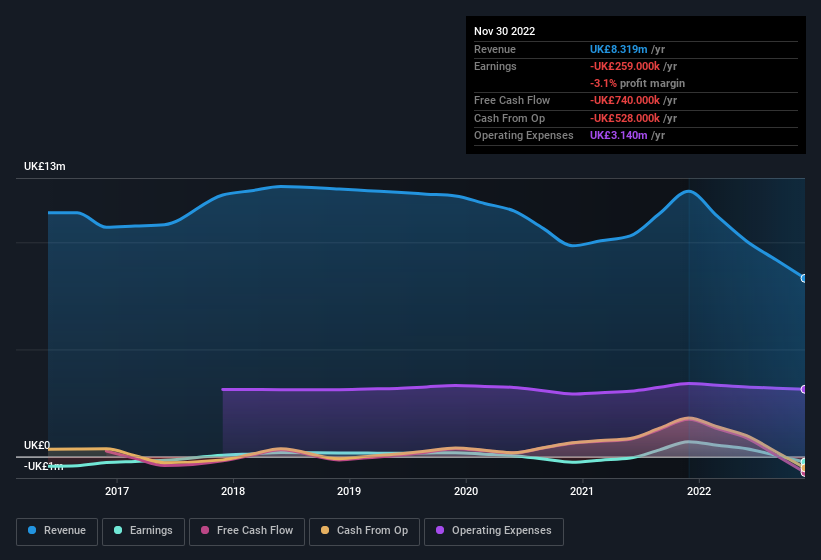Click the -UK£740.000k free cash flow value
This screenshot has height=560, width=821.
click(625, 100)
